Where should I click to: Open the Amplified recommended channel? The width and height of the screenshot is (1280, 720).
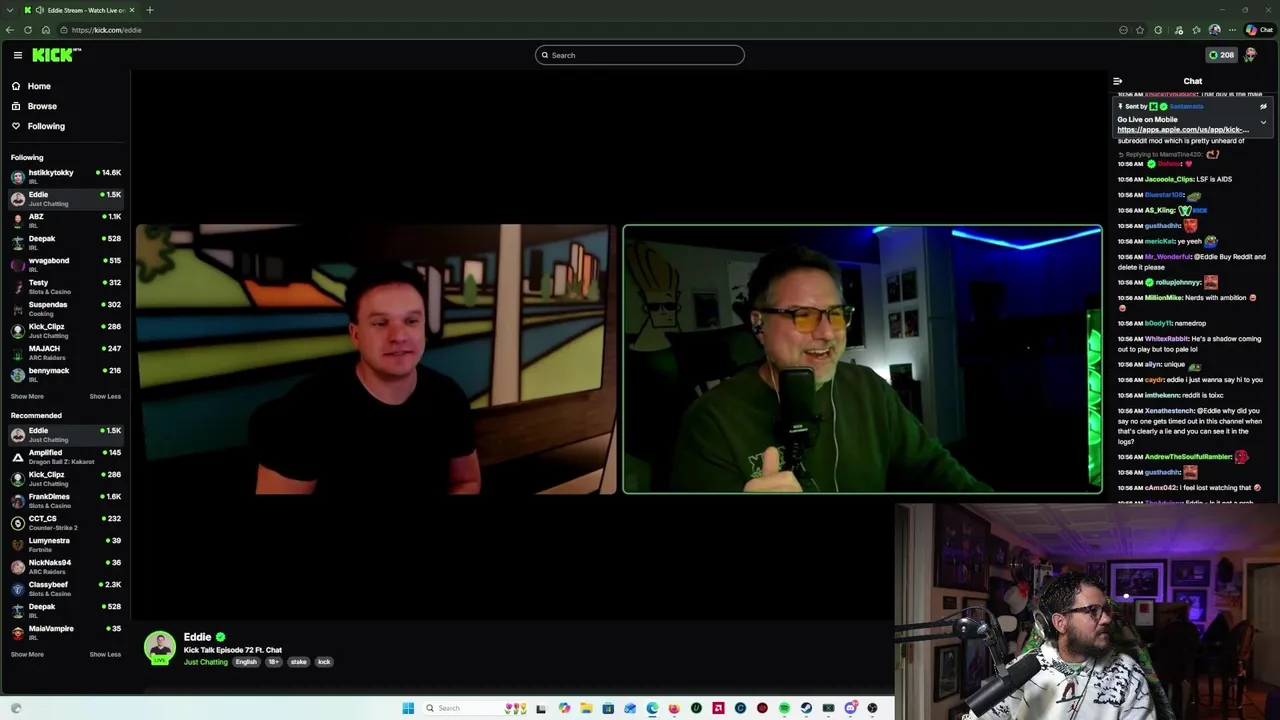point(66,456)
